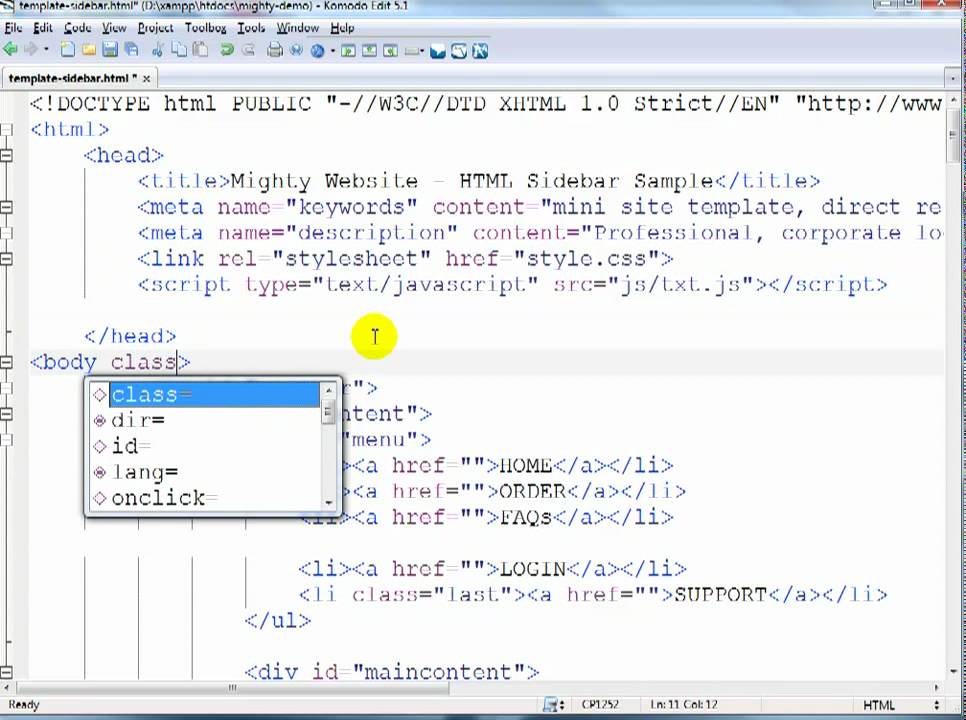The height and width of the screenshot is (720, 966).
Task: Open dropdown next to browser preview globe
Action: pos(333,51)
